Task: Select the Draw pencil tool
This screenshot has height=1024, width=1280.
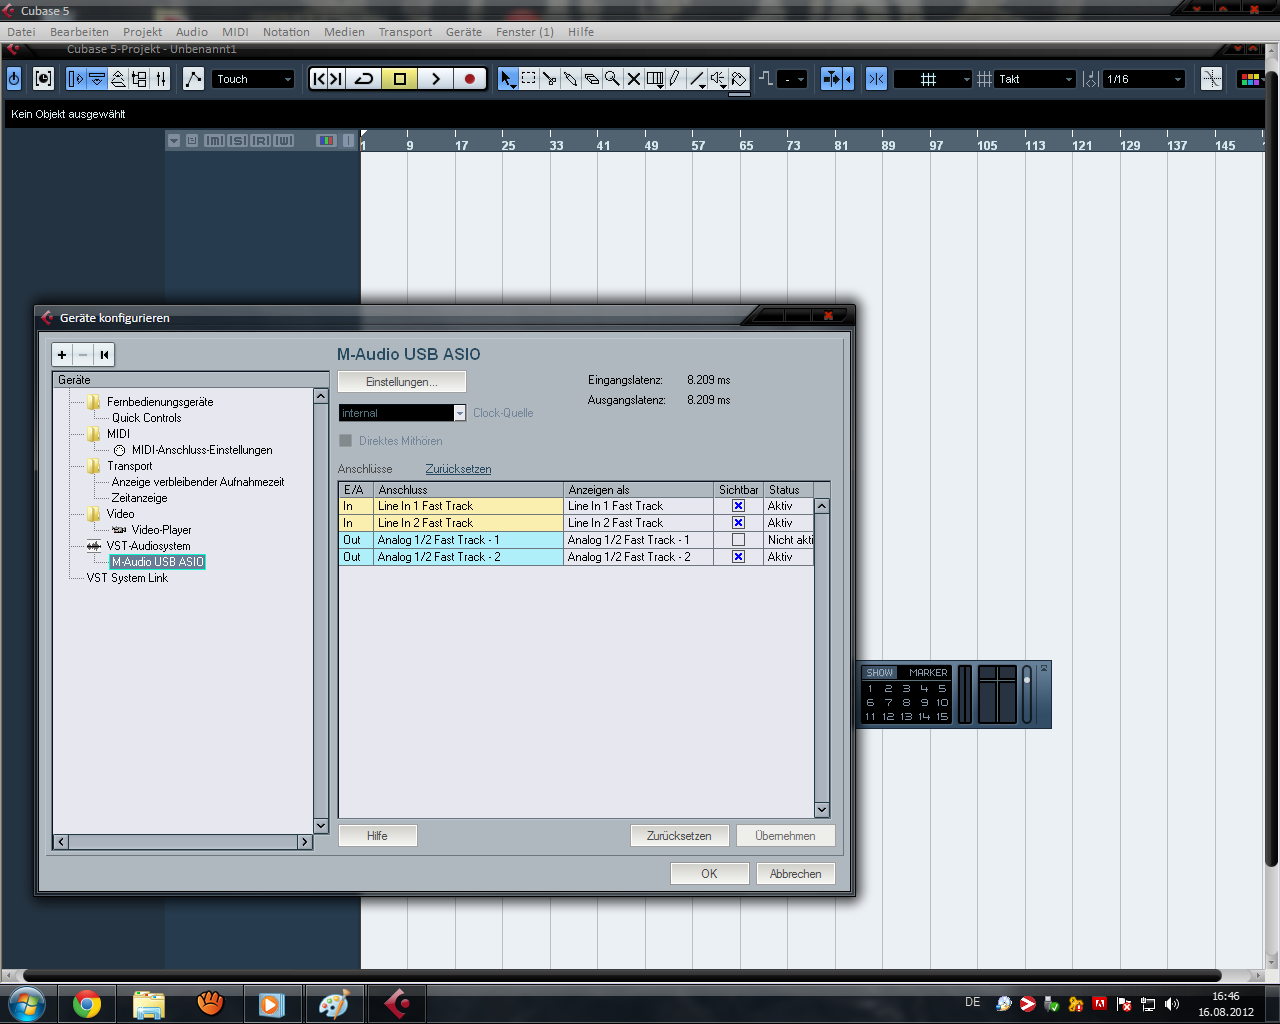Action: [x=675, y=79]
